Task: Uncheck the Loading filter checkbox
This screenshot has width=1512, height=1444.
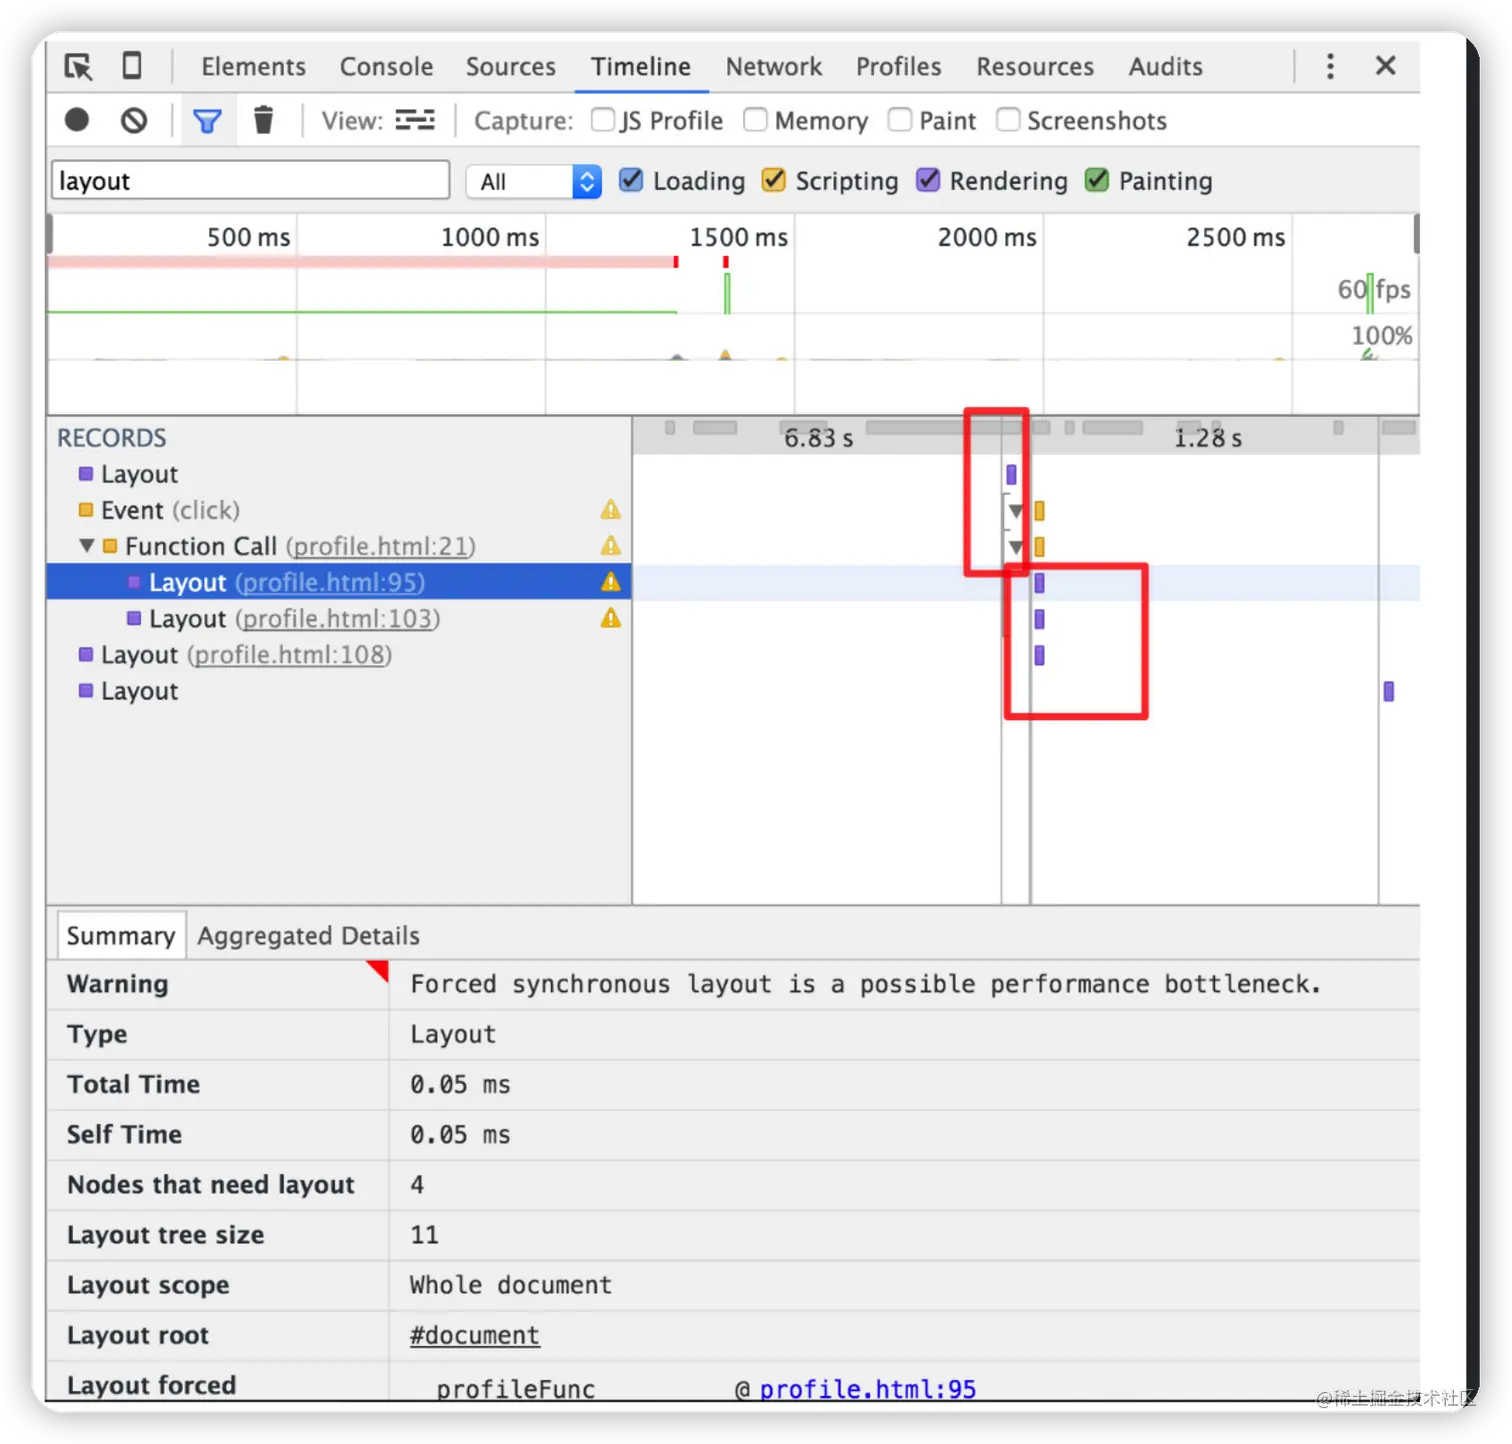Action: 631,180
